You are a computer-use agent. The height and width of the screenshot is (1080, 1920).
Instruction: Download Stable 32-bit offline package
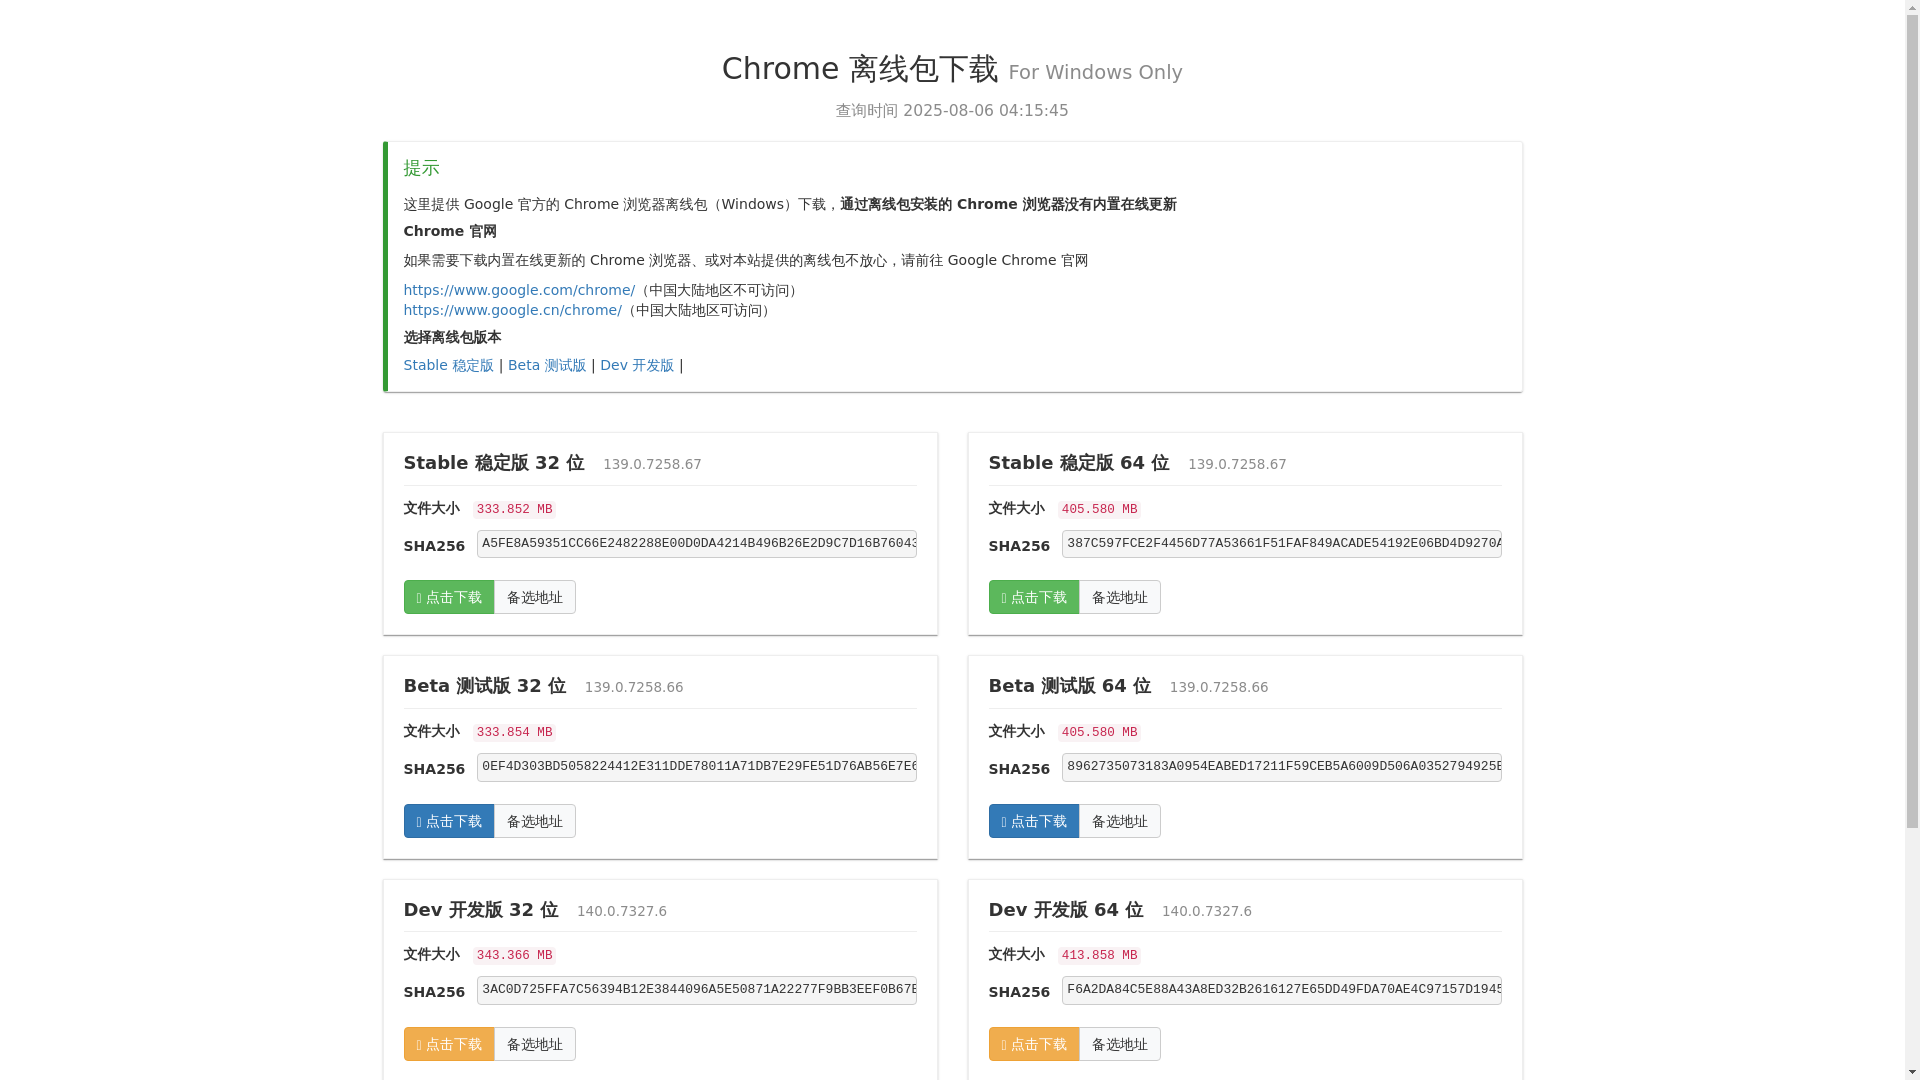point(449,597)
